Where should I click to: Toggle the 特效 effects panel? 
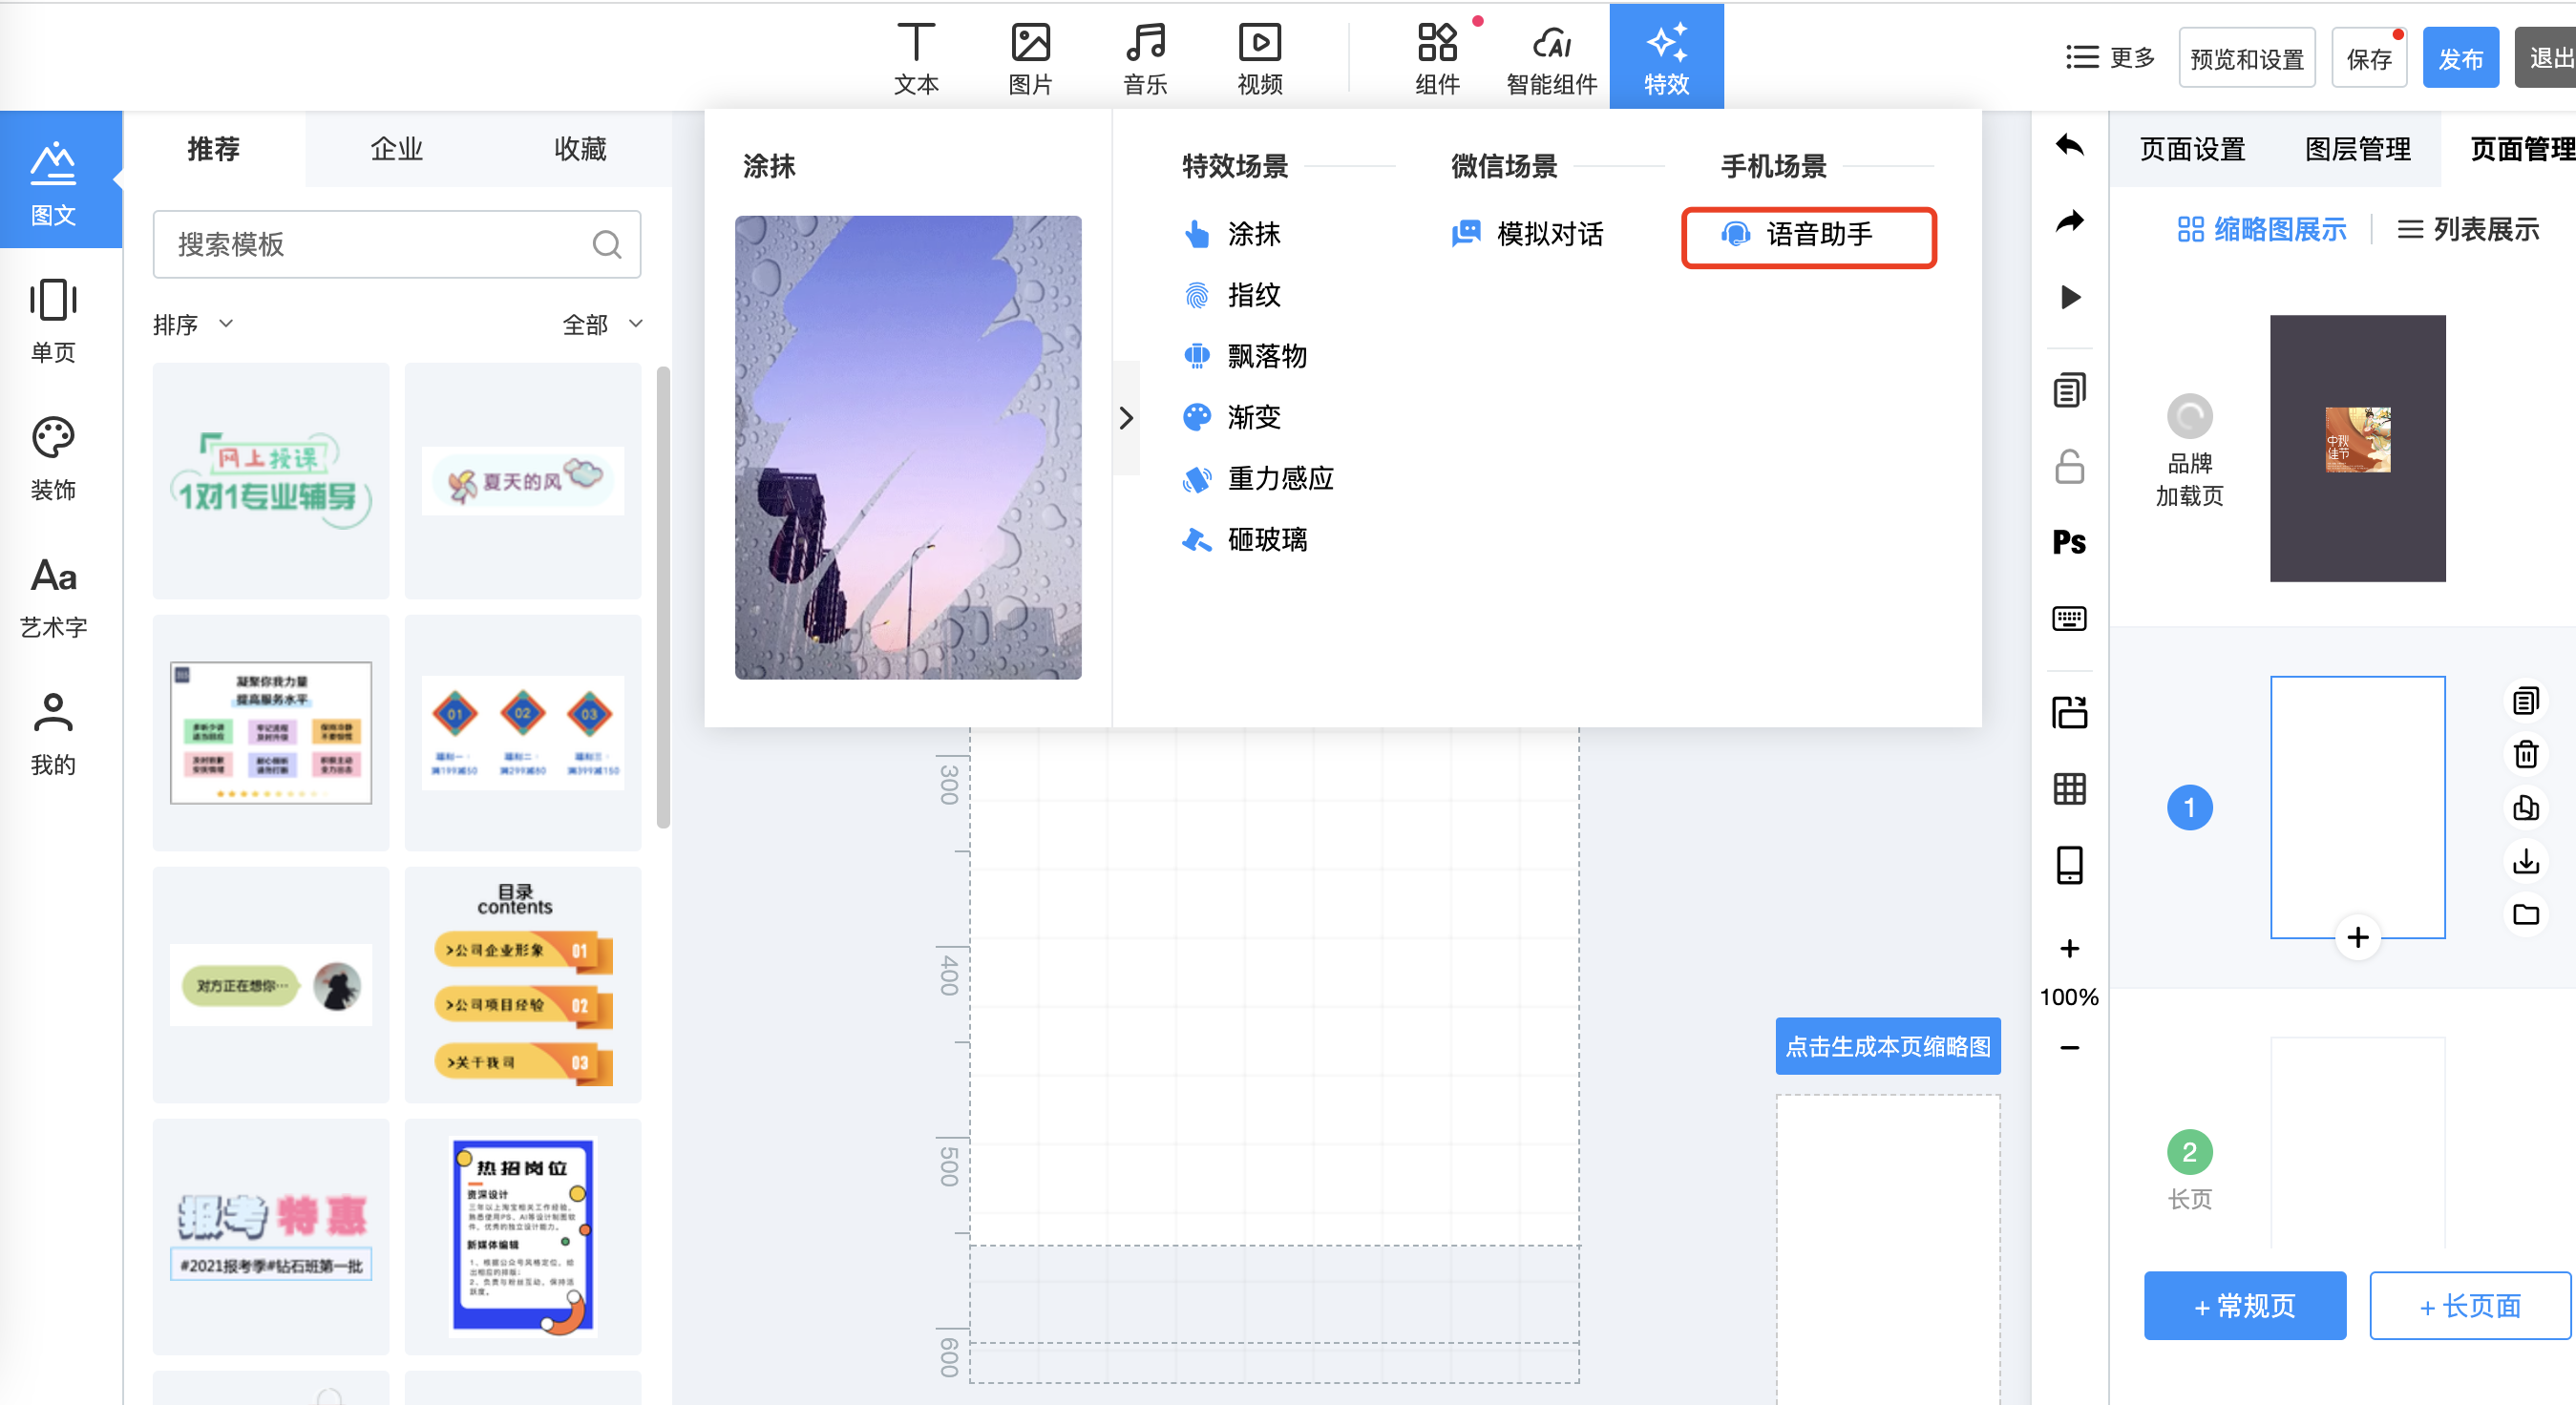click(1666, 58)
